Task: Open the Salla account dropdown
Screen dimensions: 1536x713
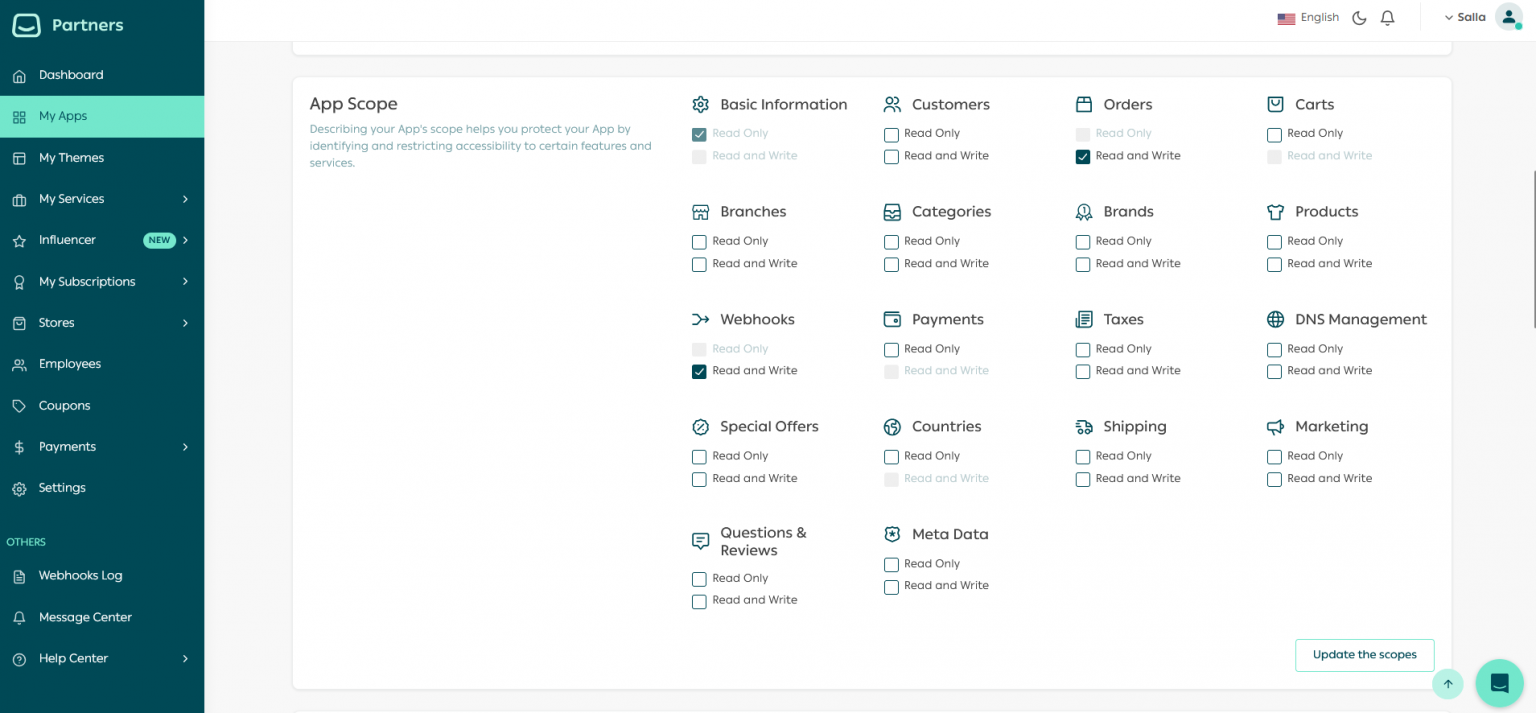Action: point(1468,17)
